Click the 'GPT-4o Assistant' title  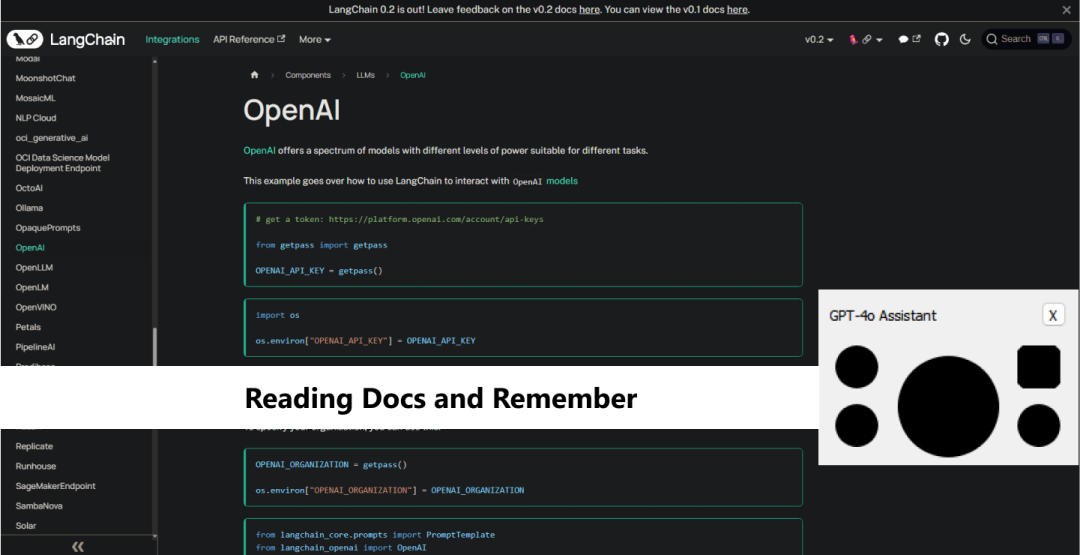tap(882, 315)
